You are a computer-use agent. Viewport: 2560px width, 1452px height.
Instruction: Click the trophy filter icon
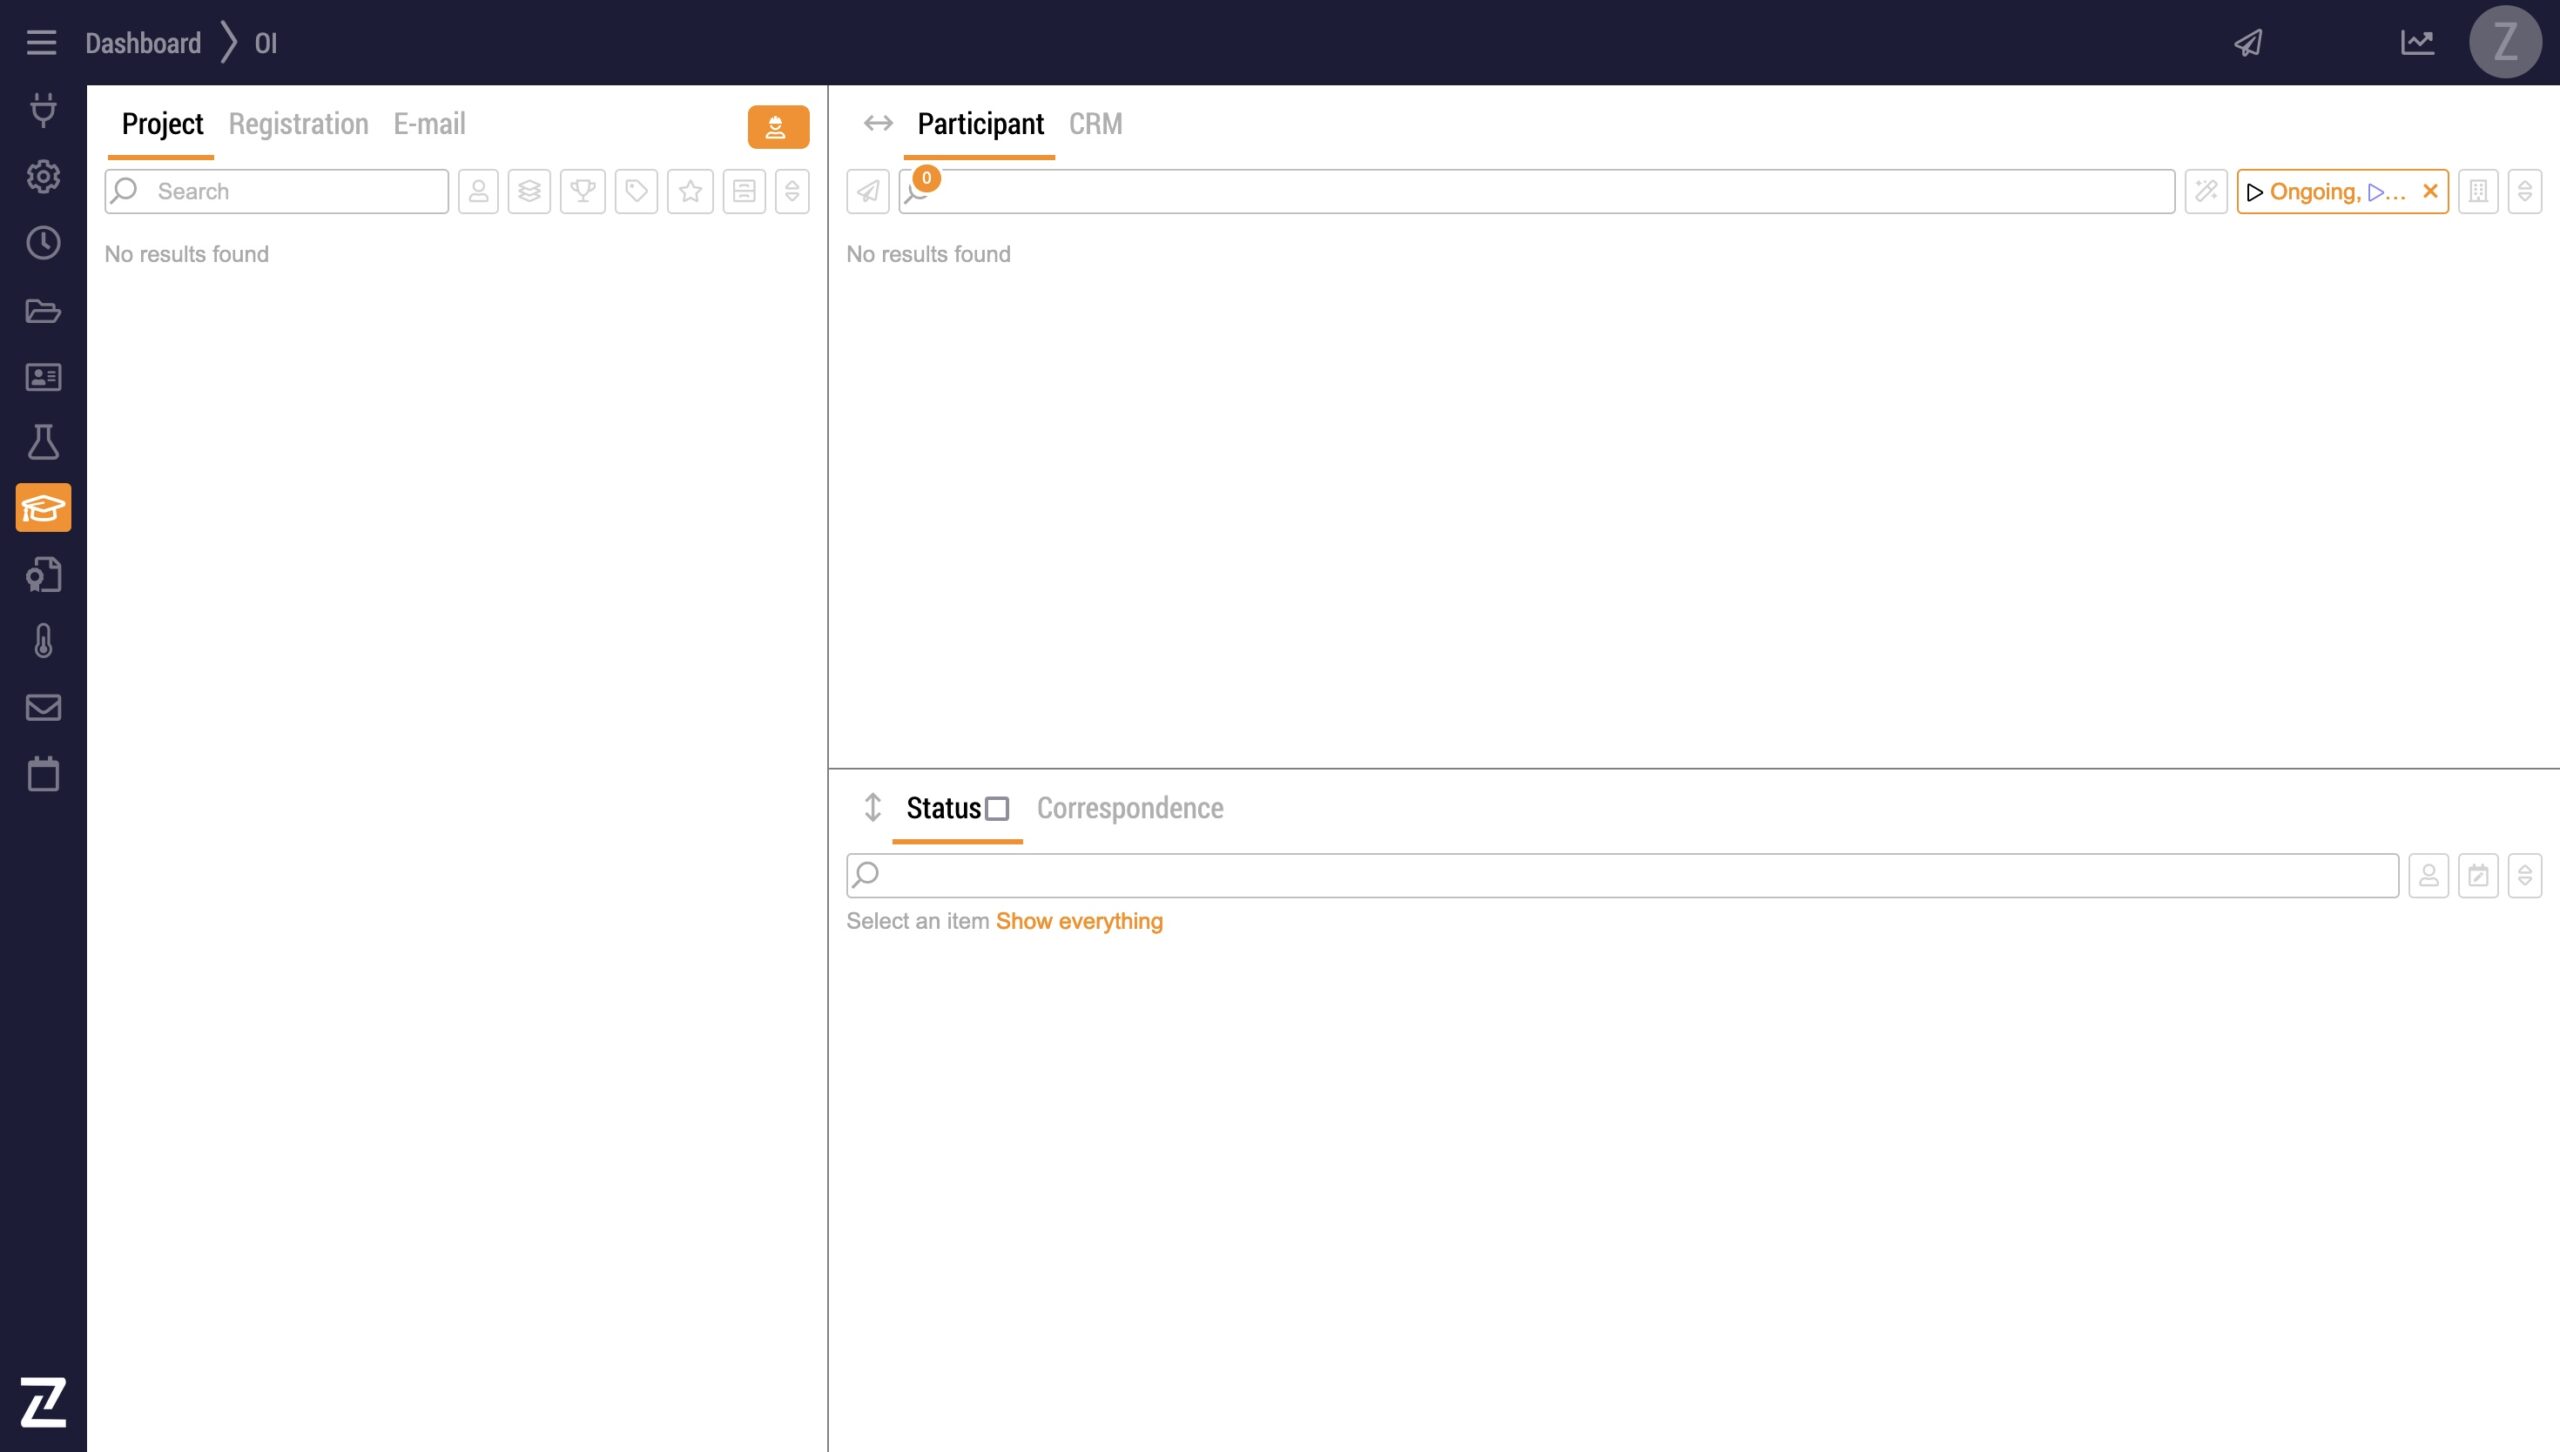tap(583, 191)
